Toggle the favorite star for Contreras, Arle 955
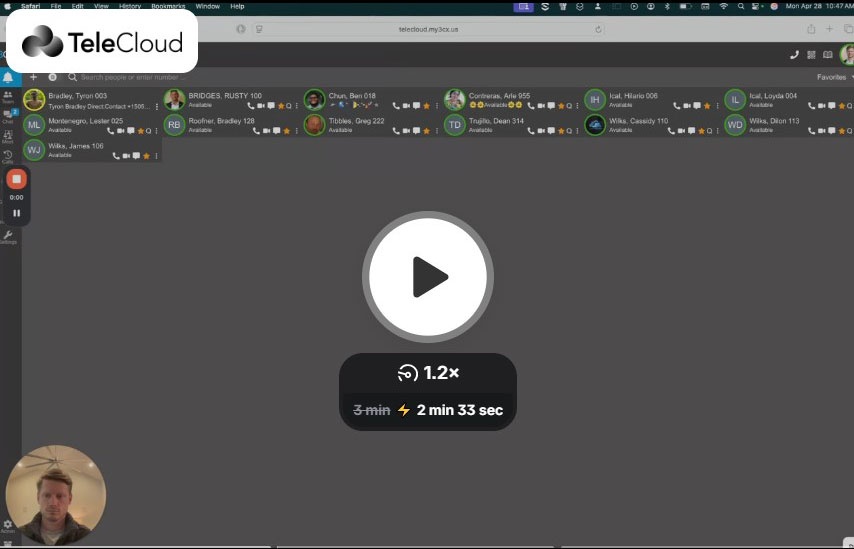Screen dimensions: 854x549 pyautogui.click(x=562, y=106)
